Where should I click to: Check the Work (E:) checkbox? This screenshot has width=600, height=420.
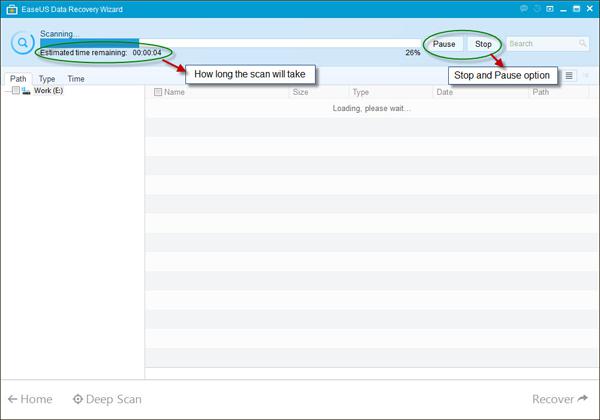tap(15, 91)
